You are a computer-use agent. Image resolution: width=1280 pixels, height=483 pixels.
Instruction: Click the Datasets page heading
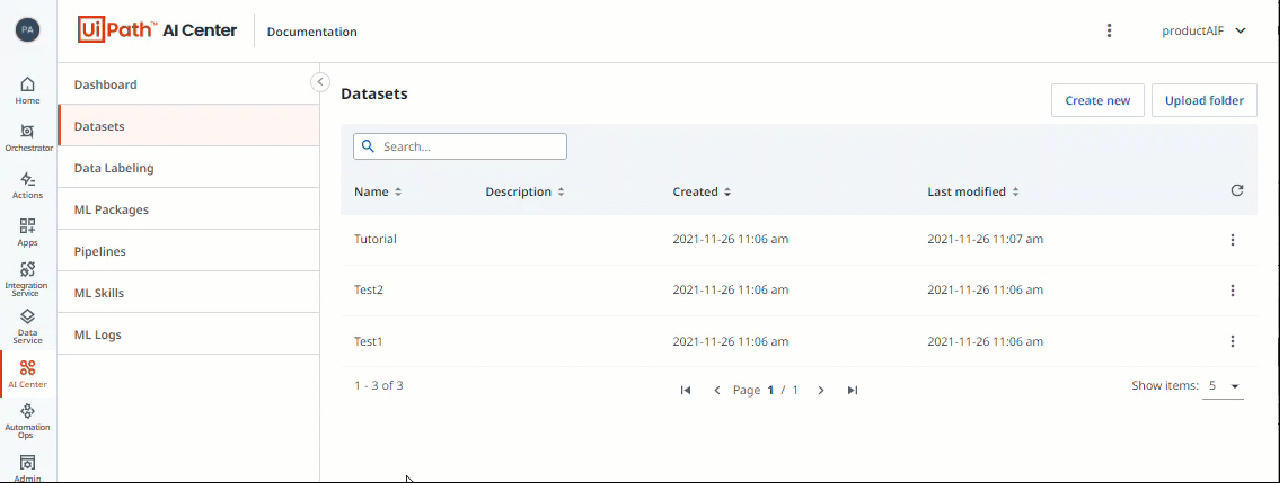coord(375,94)
